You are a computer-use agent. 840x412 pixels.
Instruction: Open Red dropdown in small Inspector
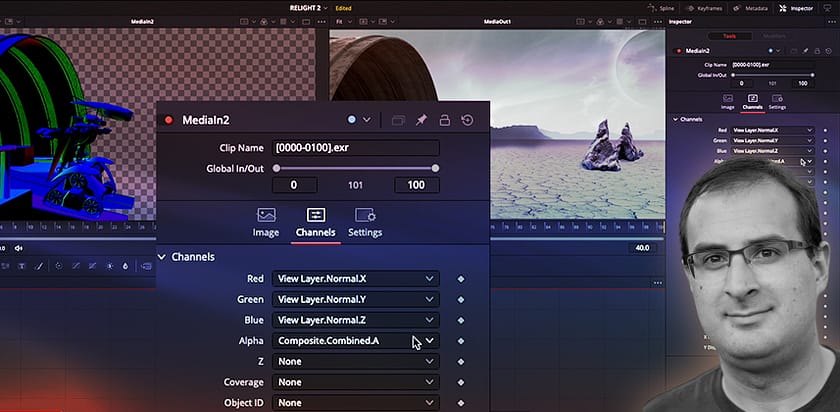coord(772,130)
